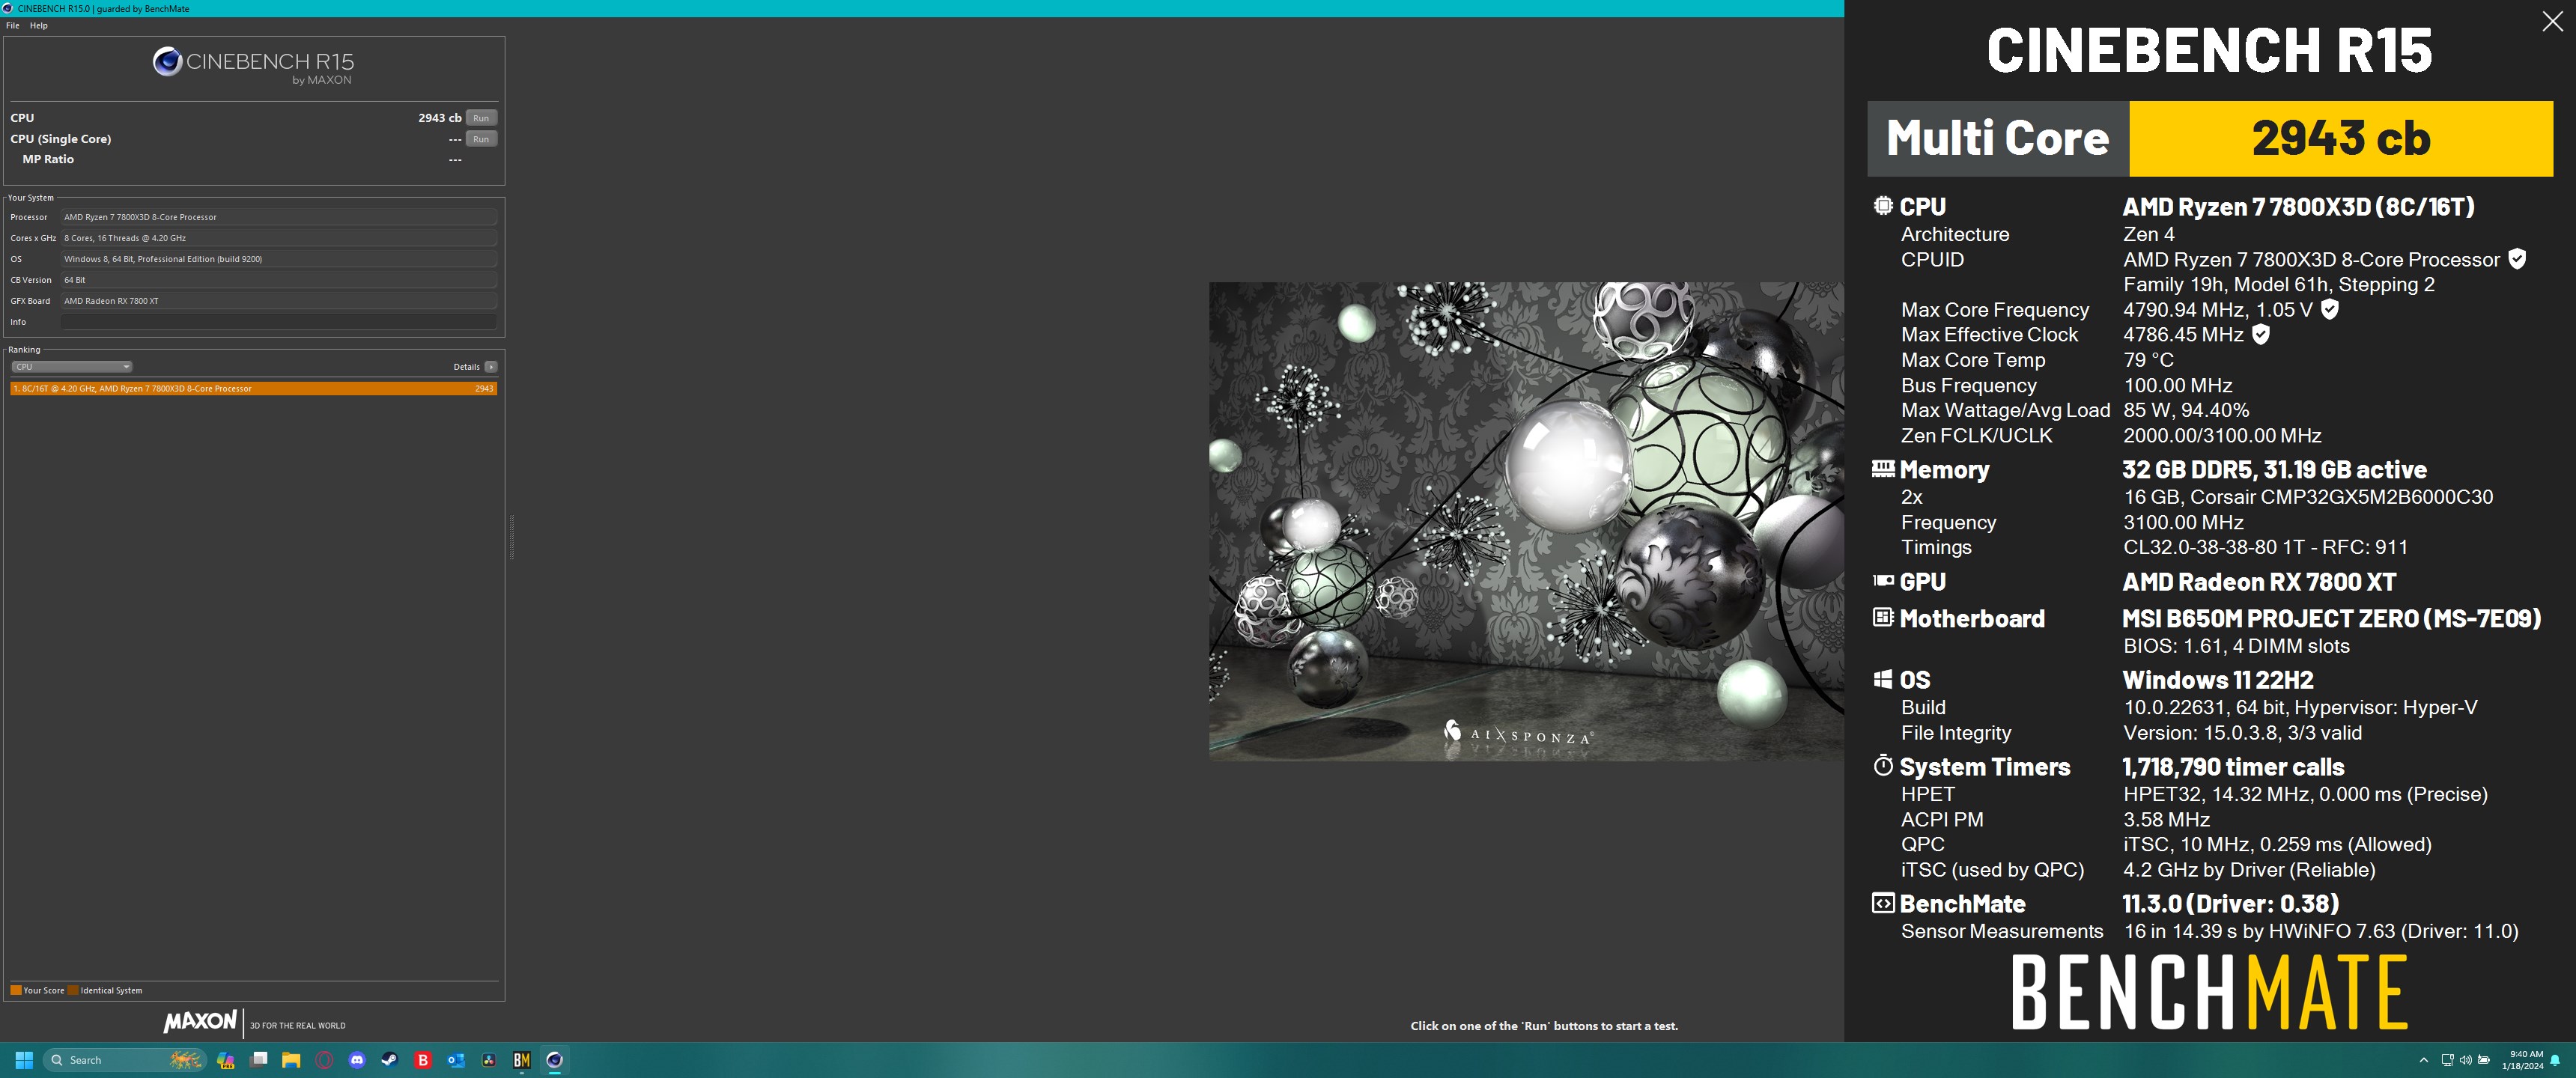Open Discord from the taskbar
2576x1078 pixels.
click(x=357, y=1060)
